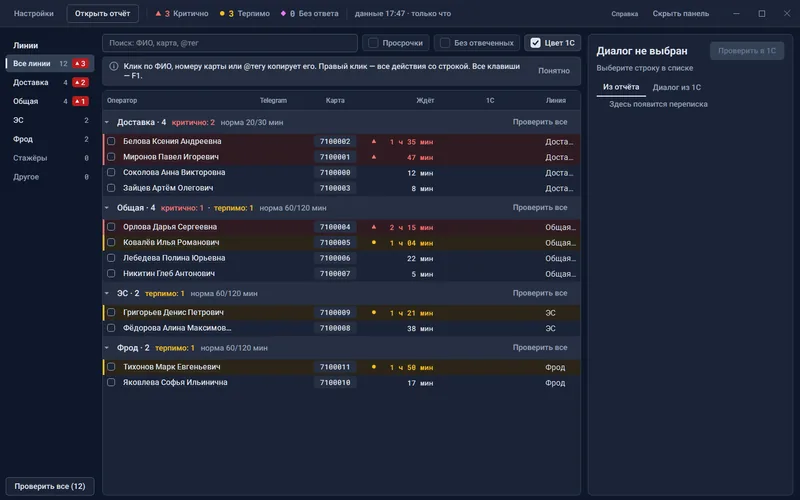Collapse the ЭС group
The width and height of the screenshot is (800, 500).
pos(107,293)
